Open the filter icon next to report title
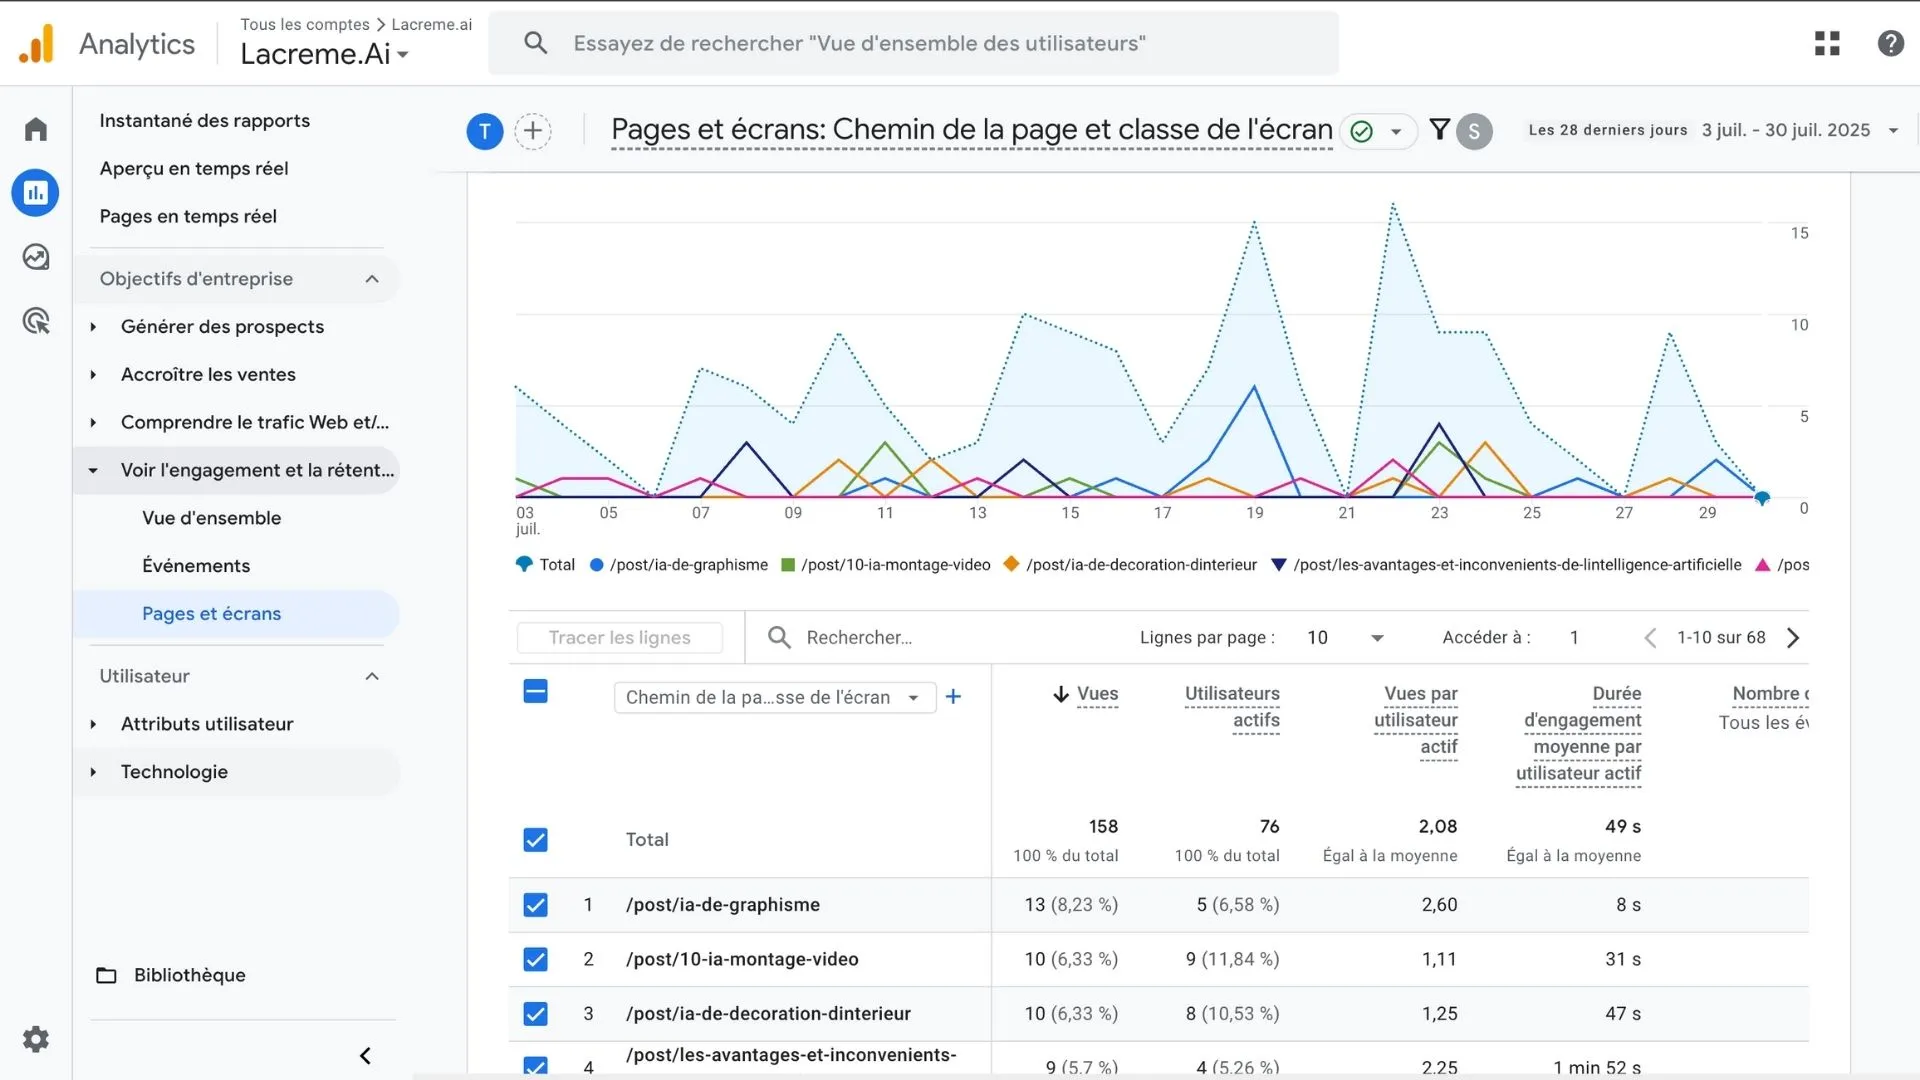1920x1080 pixels. point(1440,130)
